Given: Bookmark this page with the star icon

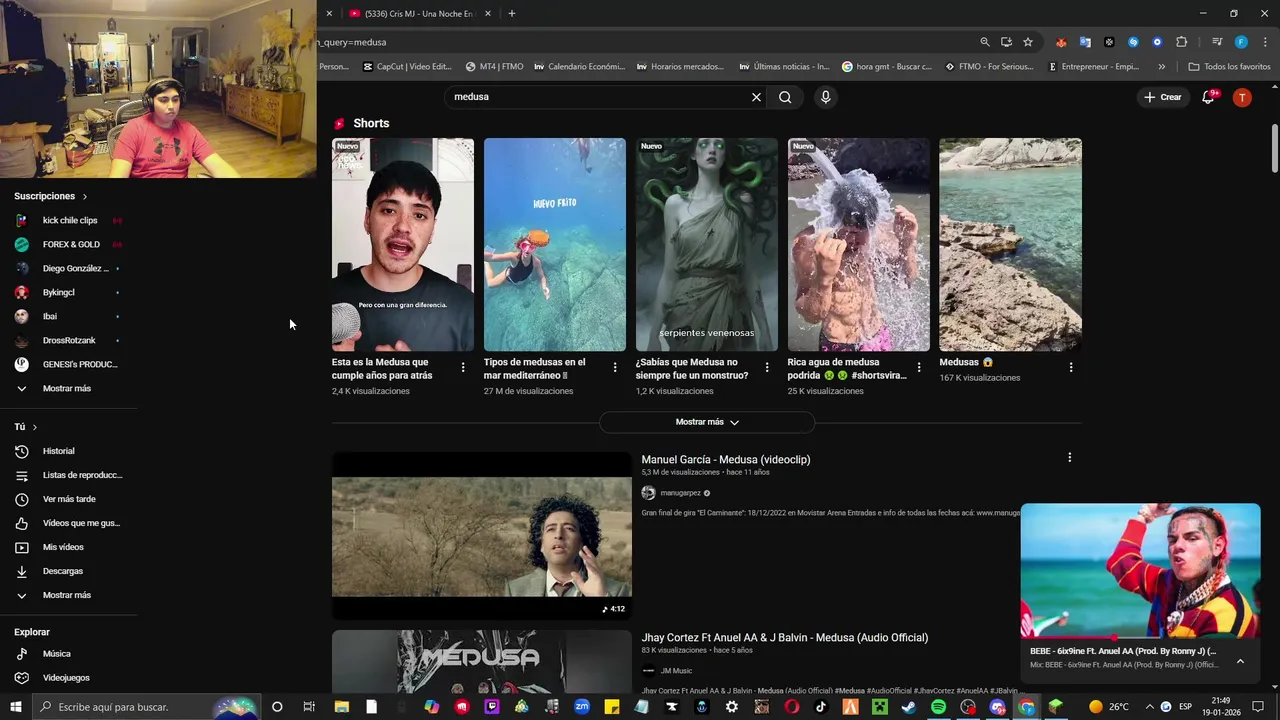Looking at the screenshot, I should [x=1028, y=42].
